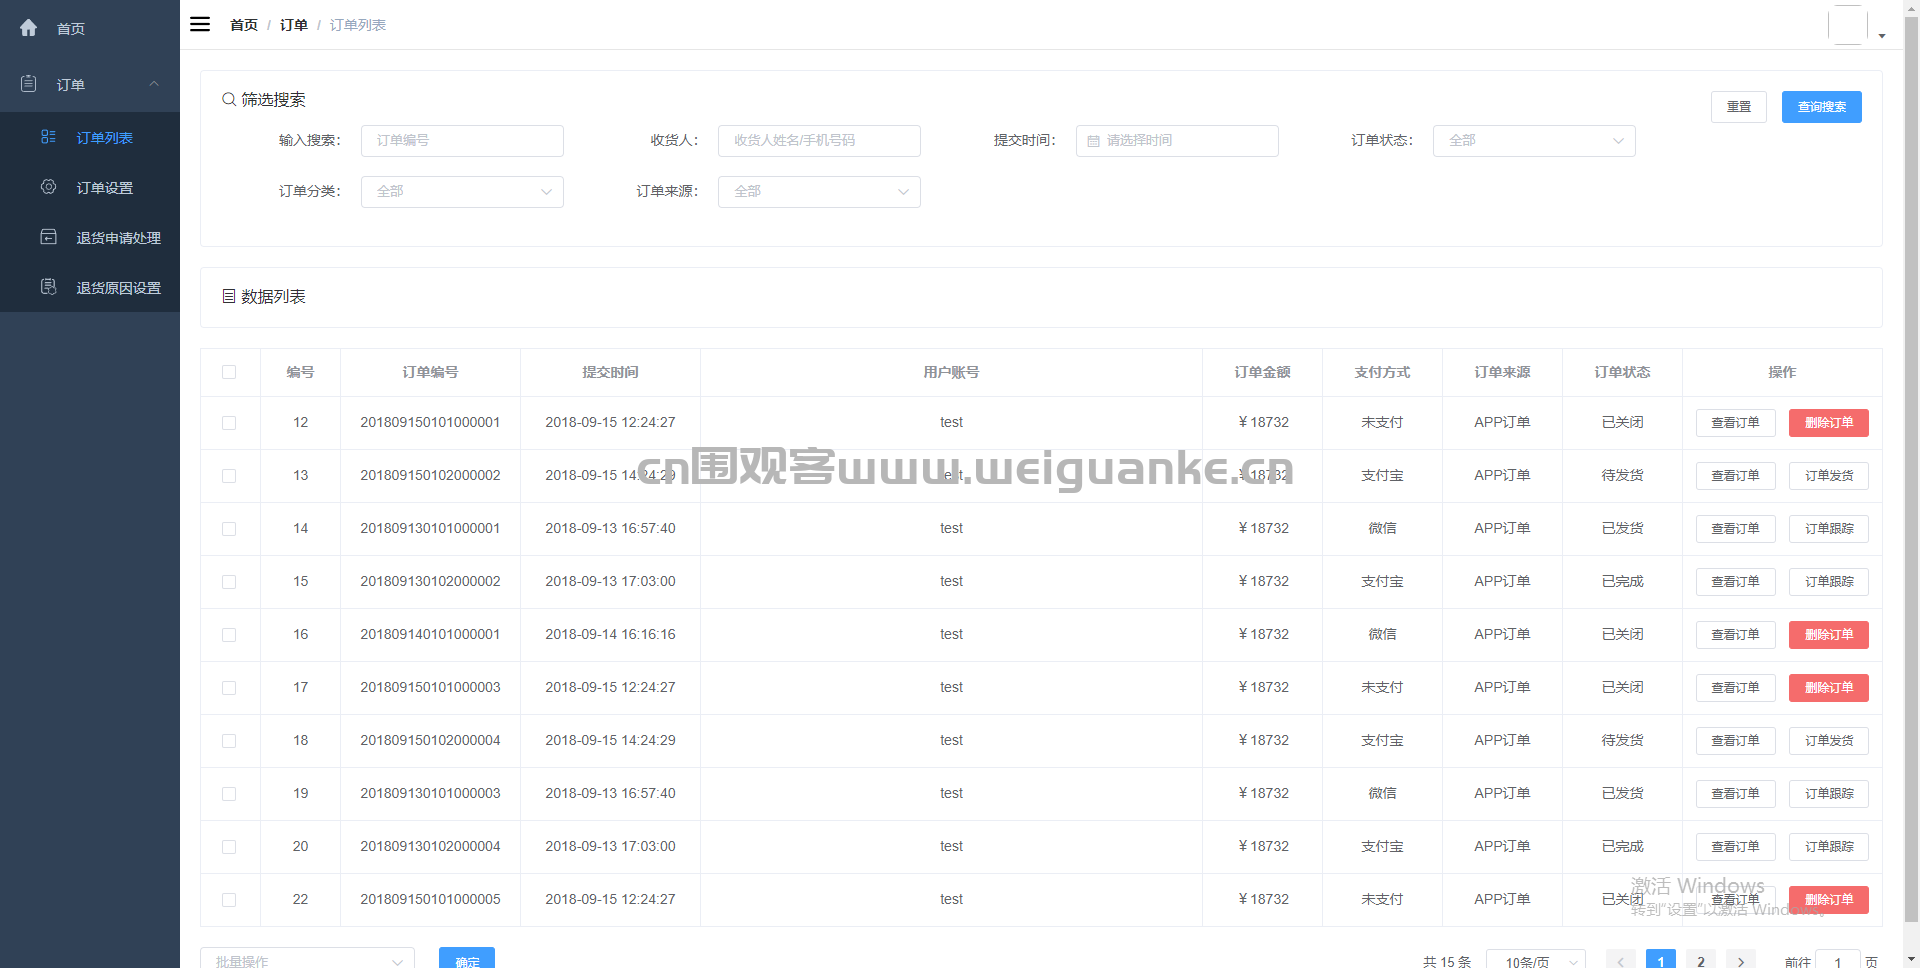
Task: Click the vertical page scrollbar
Action: [1911, 480]
